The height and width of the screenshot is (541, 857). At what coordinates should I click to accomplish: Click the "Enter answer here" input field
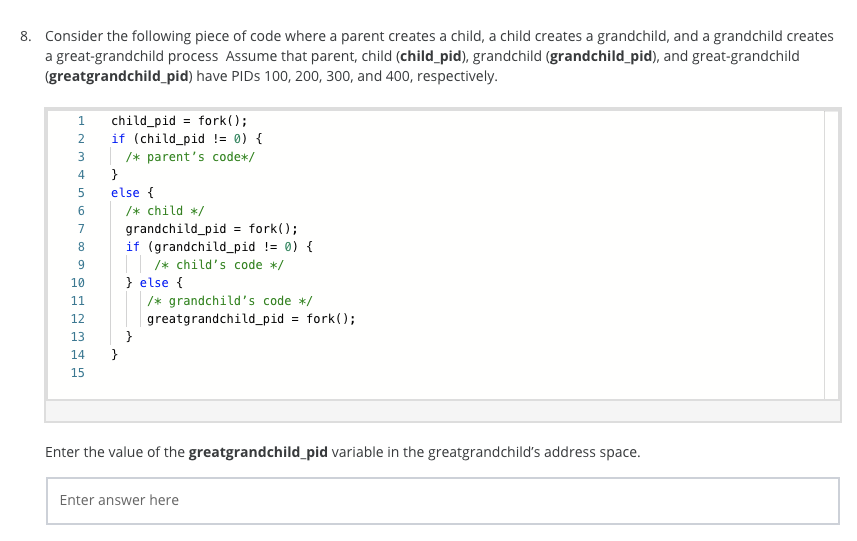442,500
